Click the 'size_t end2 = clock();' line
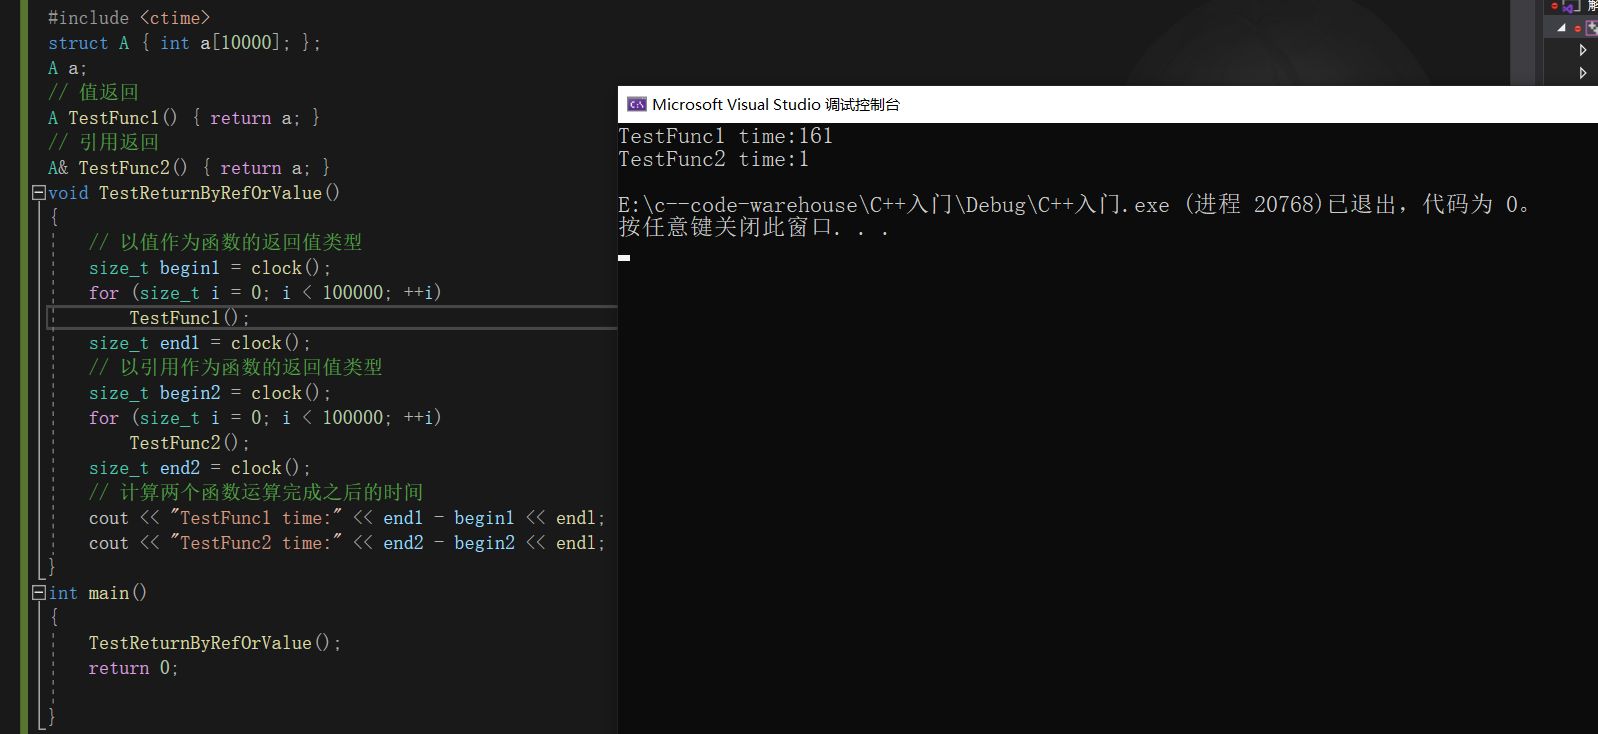 pyautogui.click(x=200, y=468)
